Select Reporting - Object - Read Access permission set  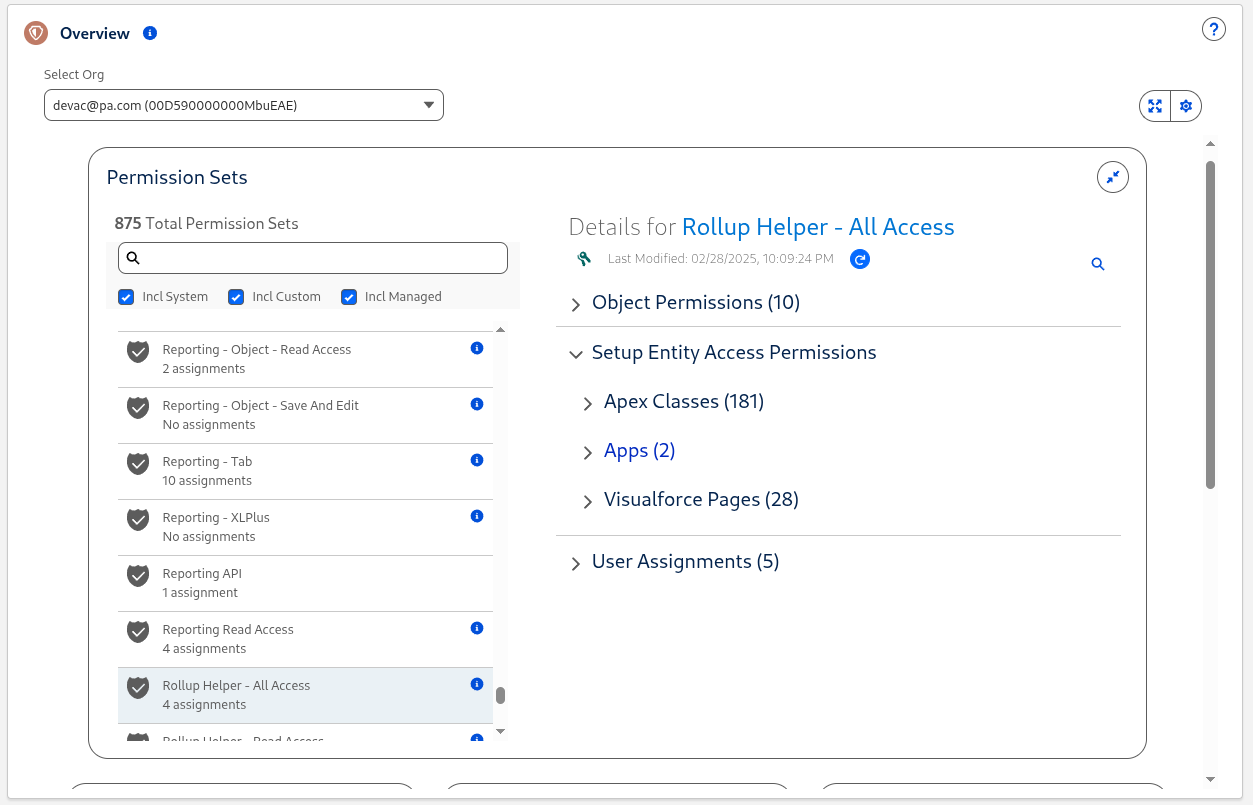tap(305, 359)
